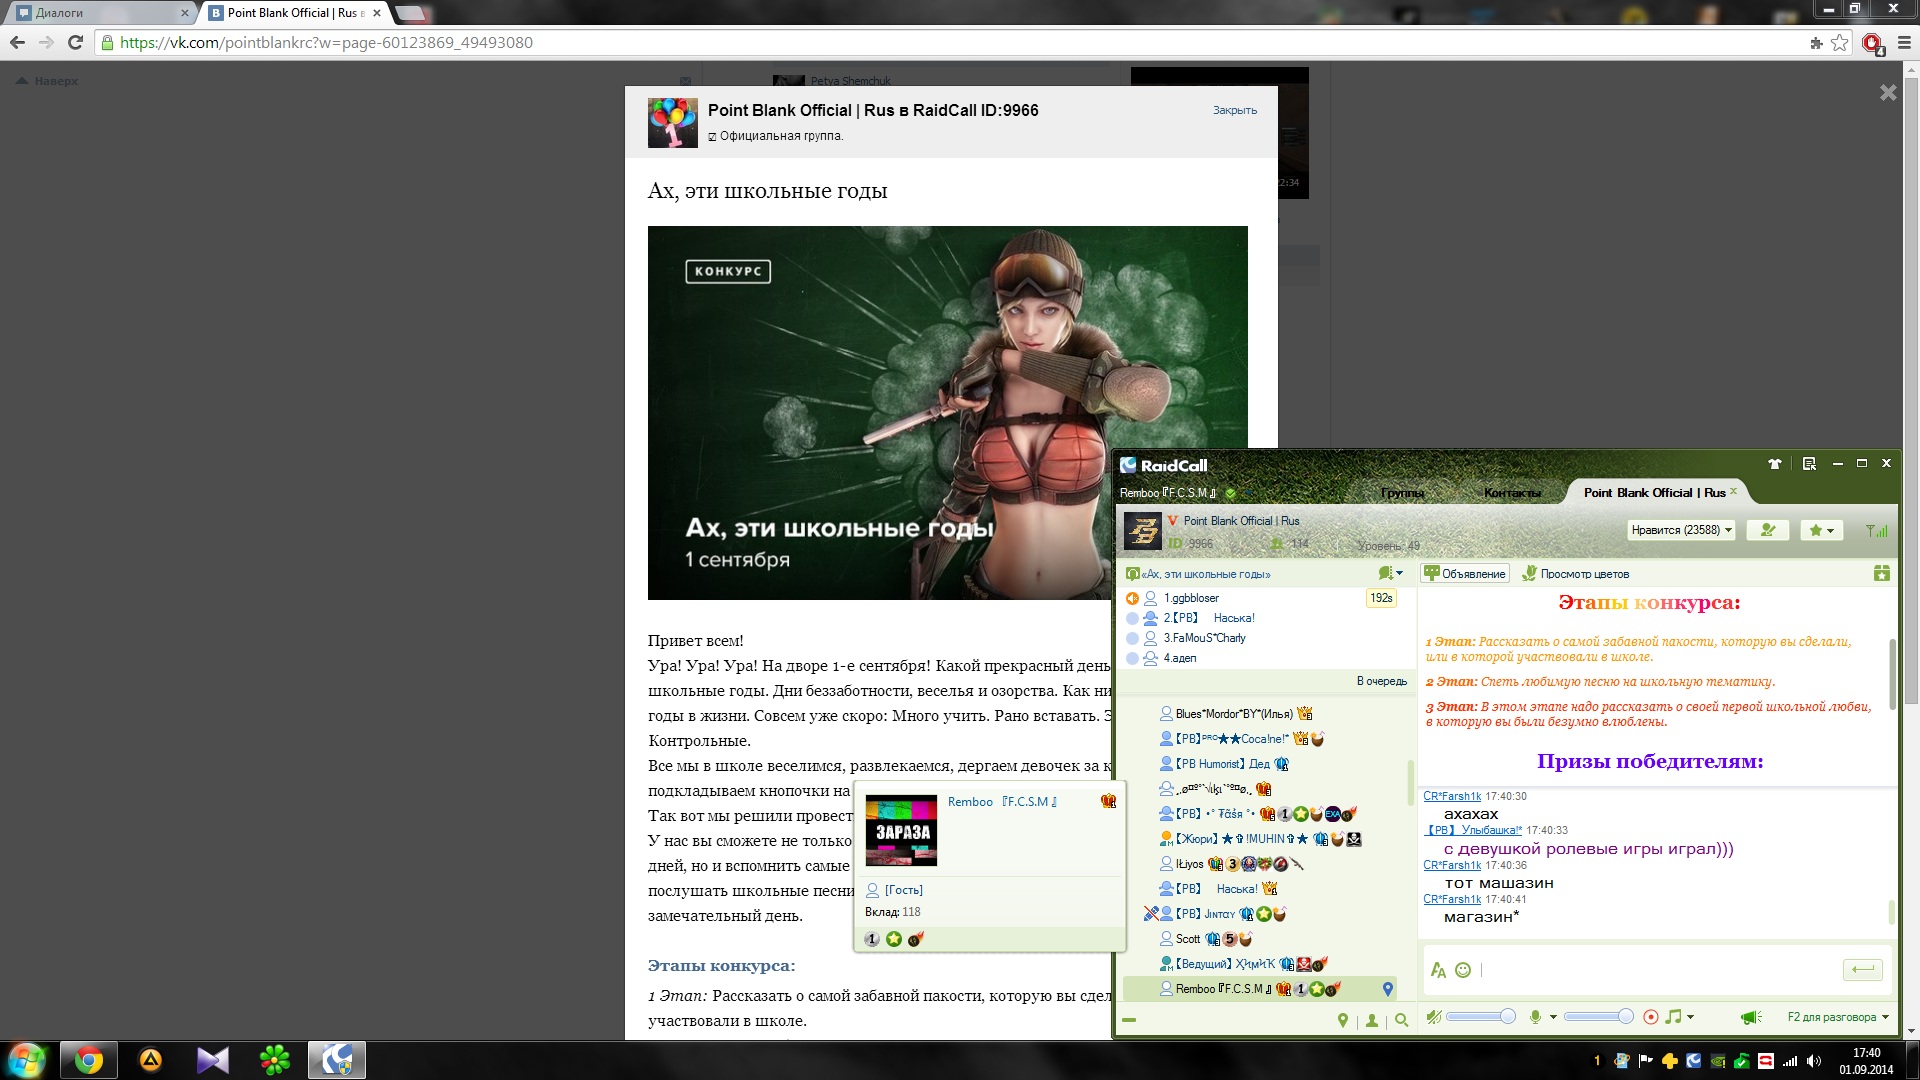
Task: Click the ЗАРАЗА avatar in the user popup
Action: 901,830
